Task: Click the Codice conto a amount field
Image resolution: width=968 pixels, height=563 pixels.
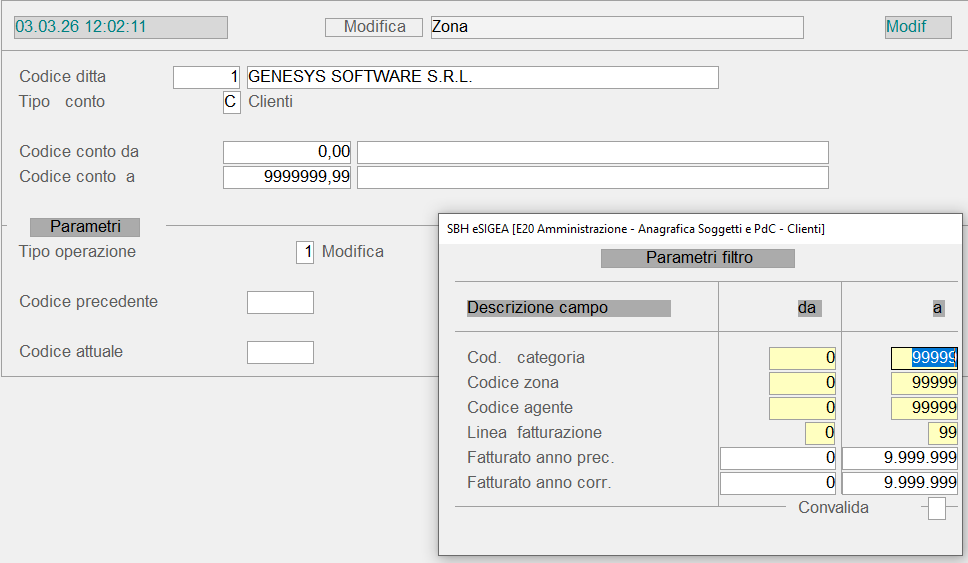Action: [x=287, y=177]
